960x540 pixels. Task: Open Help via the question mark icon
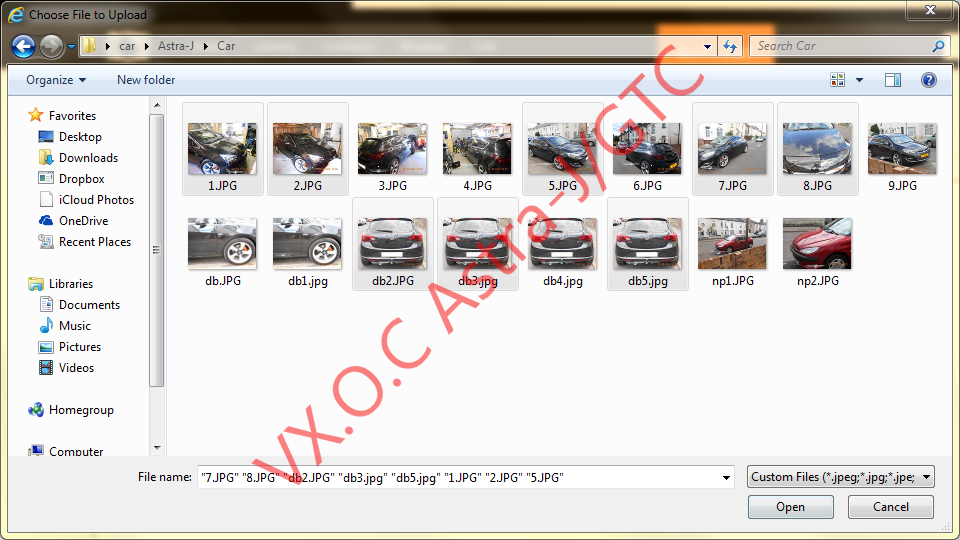pyautogui.click(x=928, y=80)
